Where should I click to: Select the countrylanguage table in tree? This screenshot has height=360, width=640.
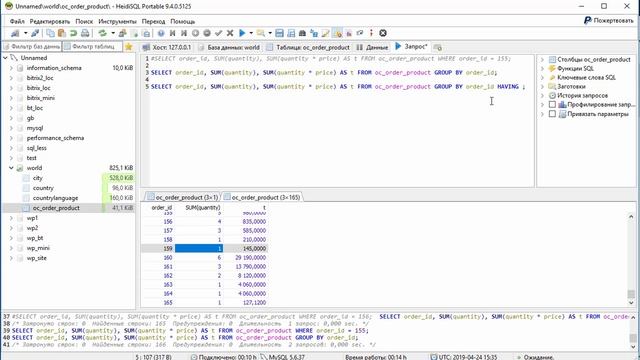pyautogui.click(x=55, y=198)
